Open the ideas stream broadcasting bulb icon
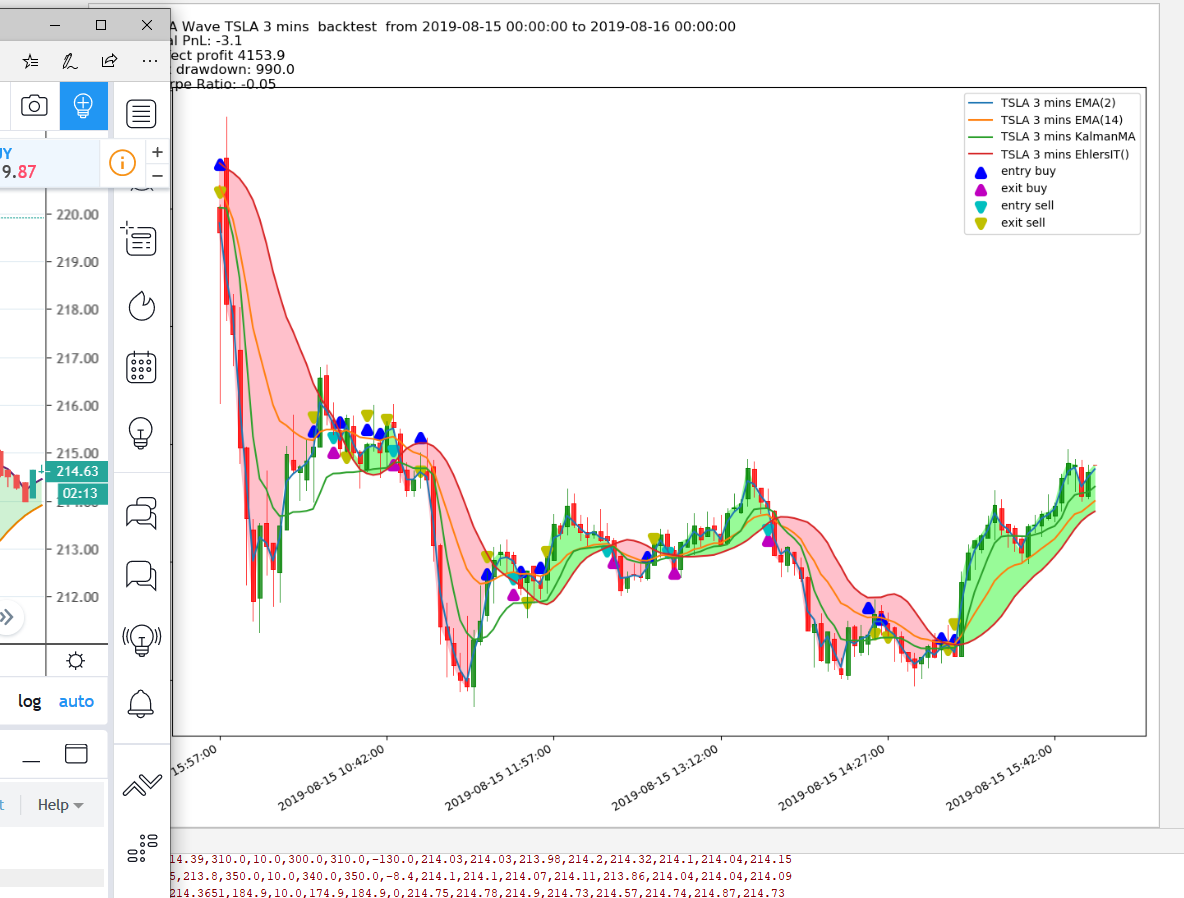The width and height of the screenshot is (1184, 898). pyautogui.click(x=141, y=640)
